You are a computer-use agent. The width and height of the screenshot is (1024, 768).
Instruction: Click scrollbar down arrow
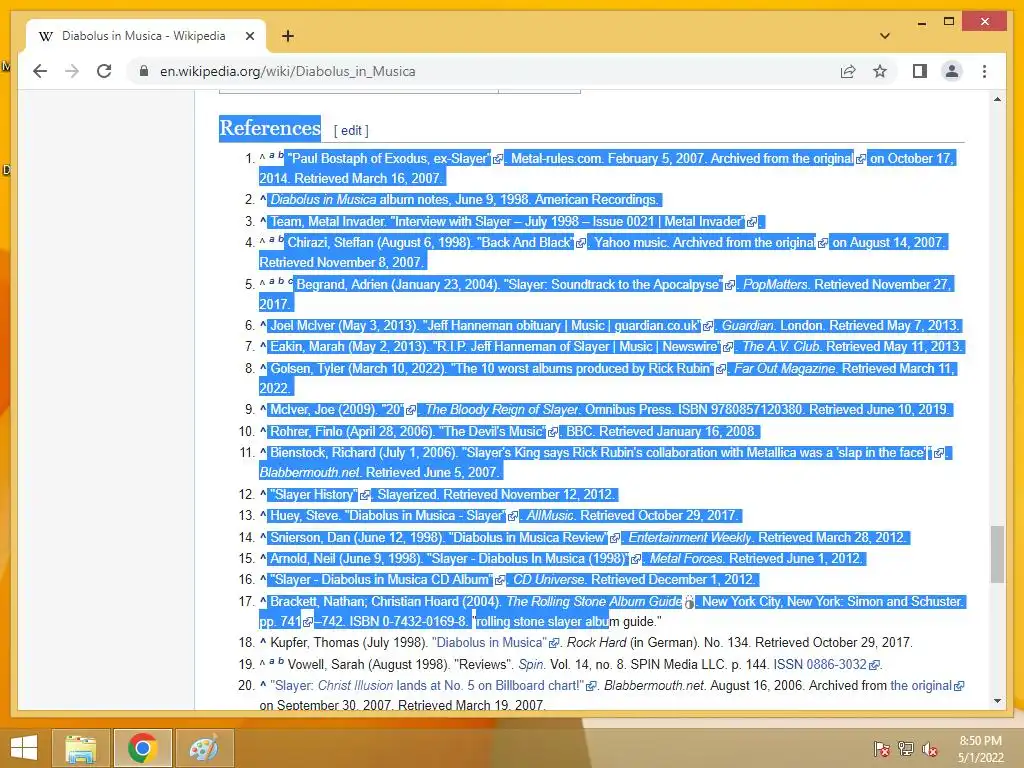(x=997, y=701)
